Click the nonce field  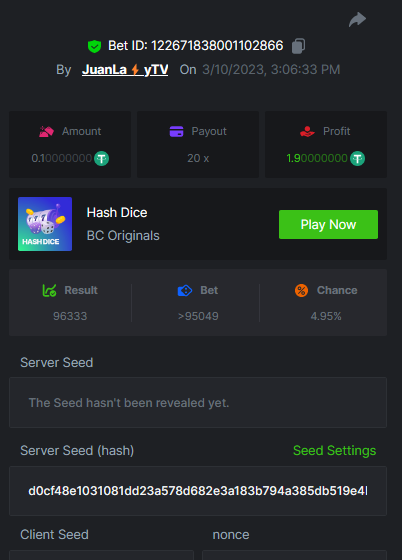coord(294,555)
